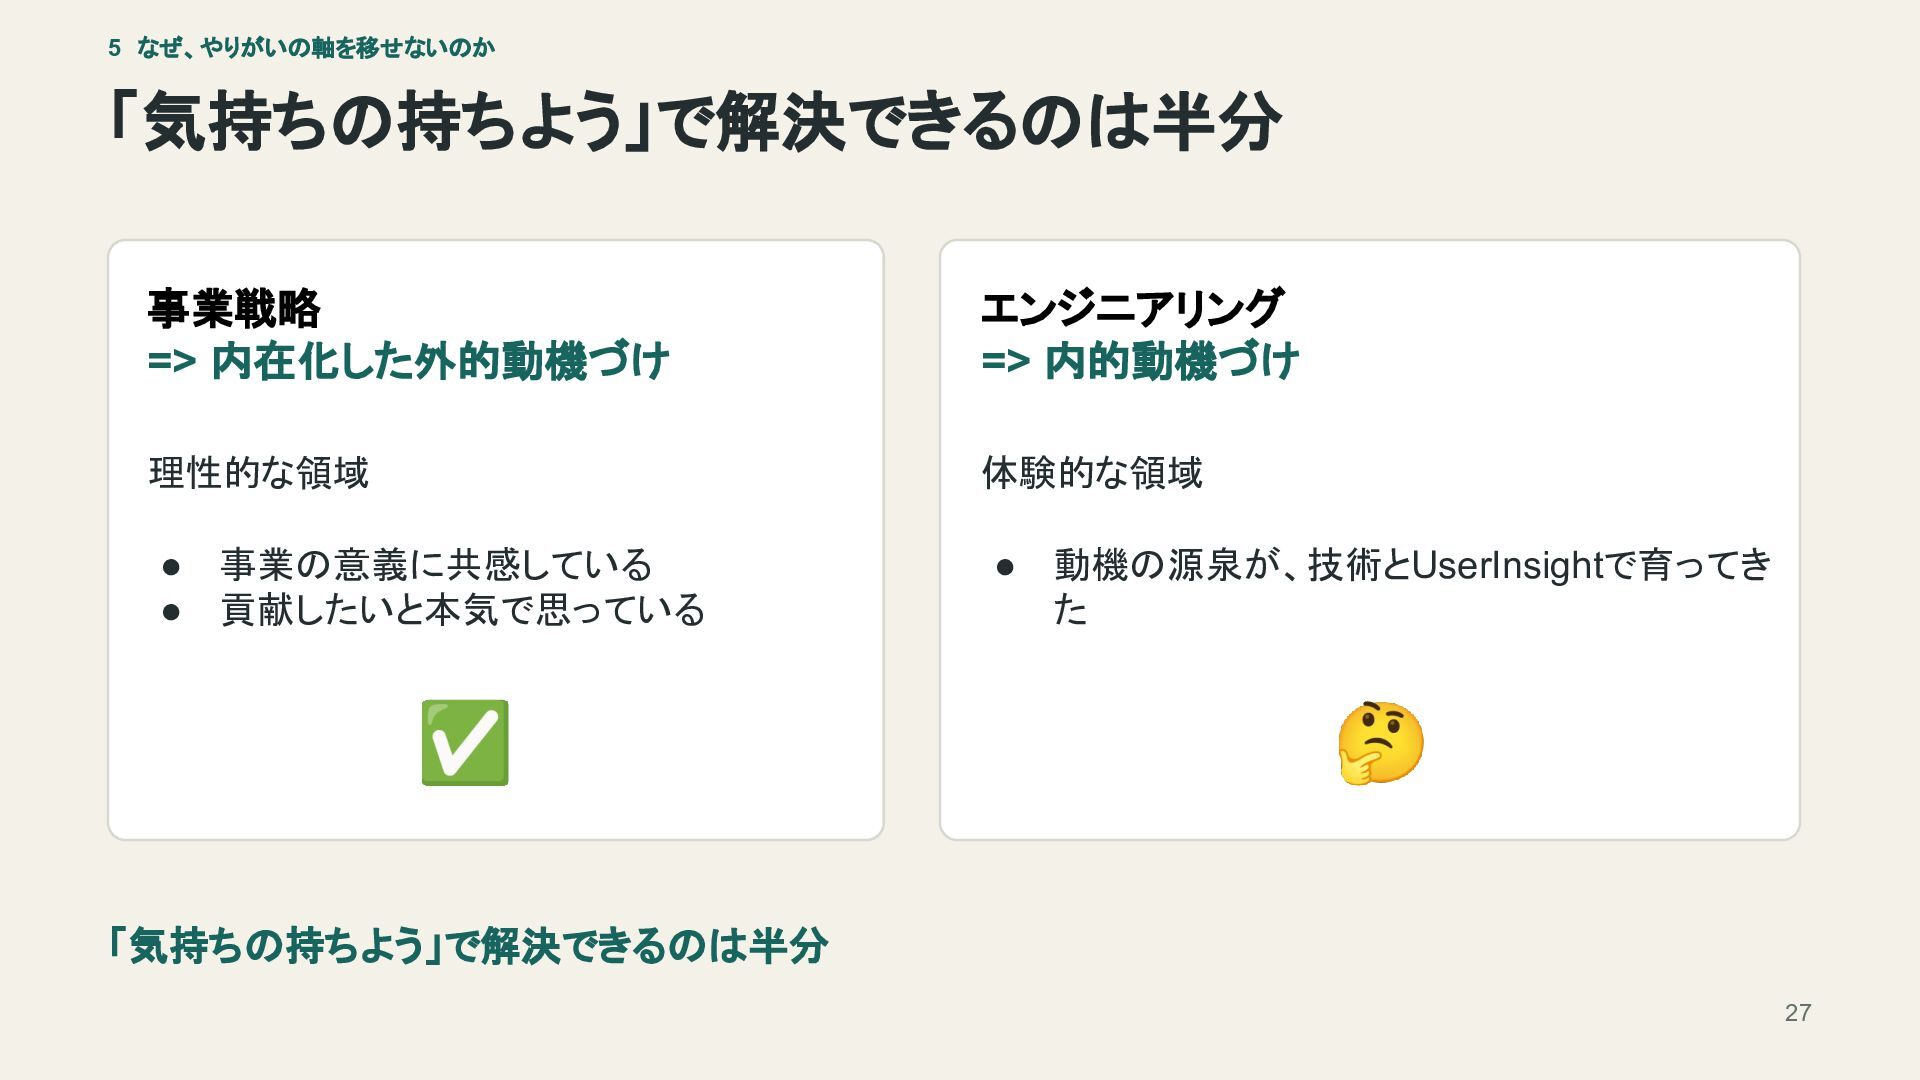Image resolution: width=1920 pixels, height=1080 pixels.
Task: Click the 事業戦略 card heading
Action: point(234,308)
